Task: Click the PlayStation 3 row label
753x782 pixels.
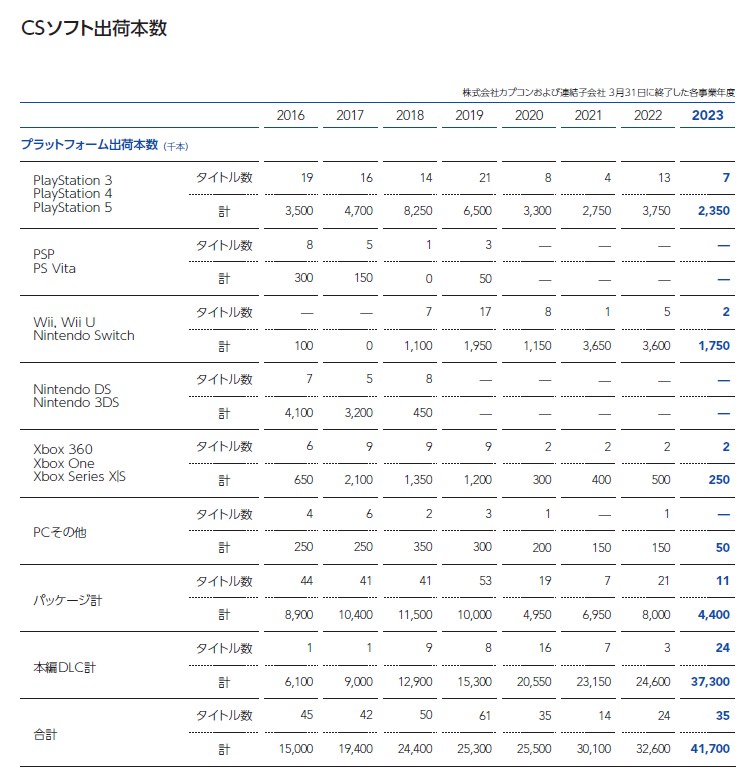Action: pos(73,180)
